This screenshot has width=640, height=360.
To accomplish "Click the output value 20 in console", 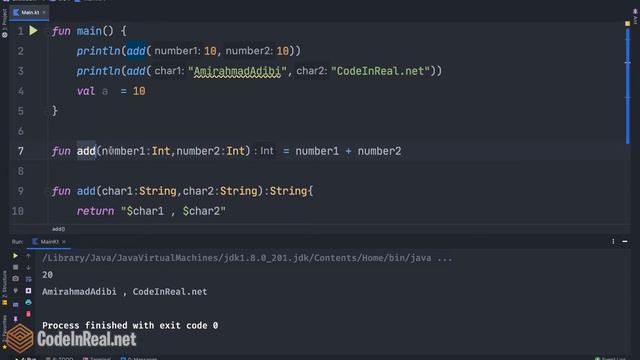I will (x=47, y=275).
